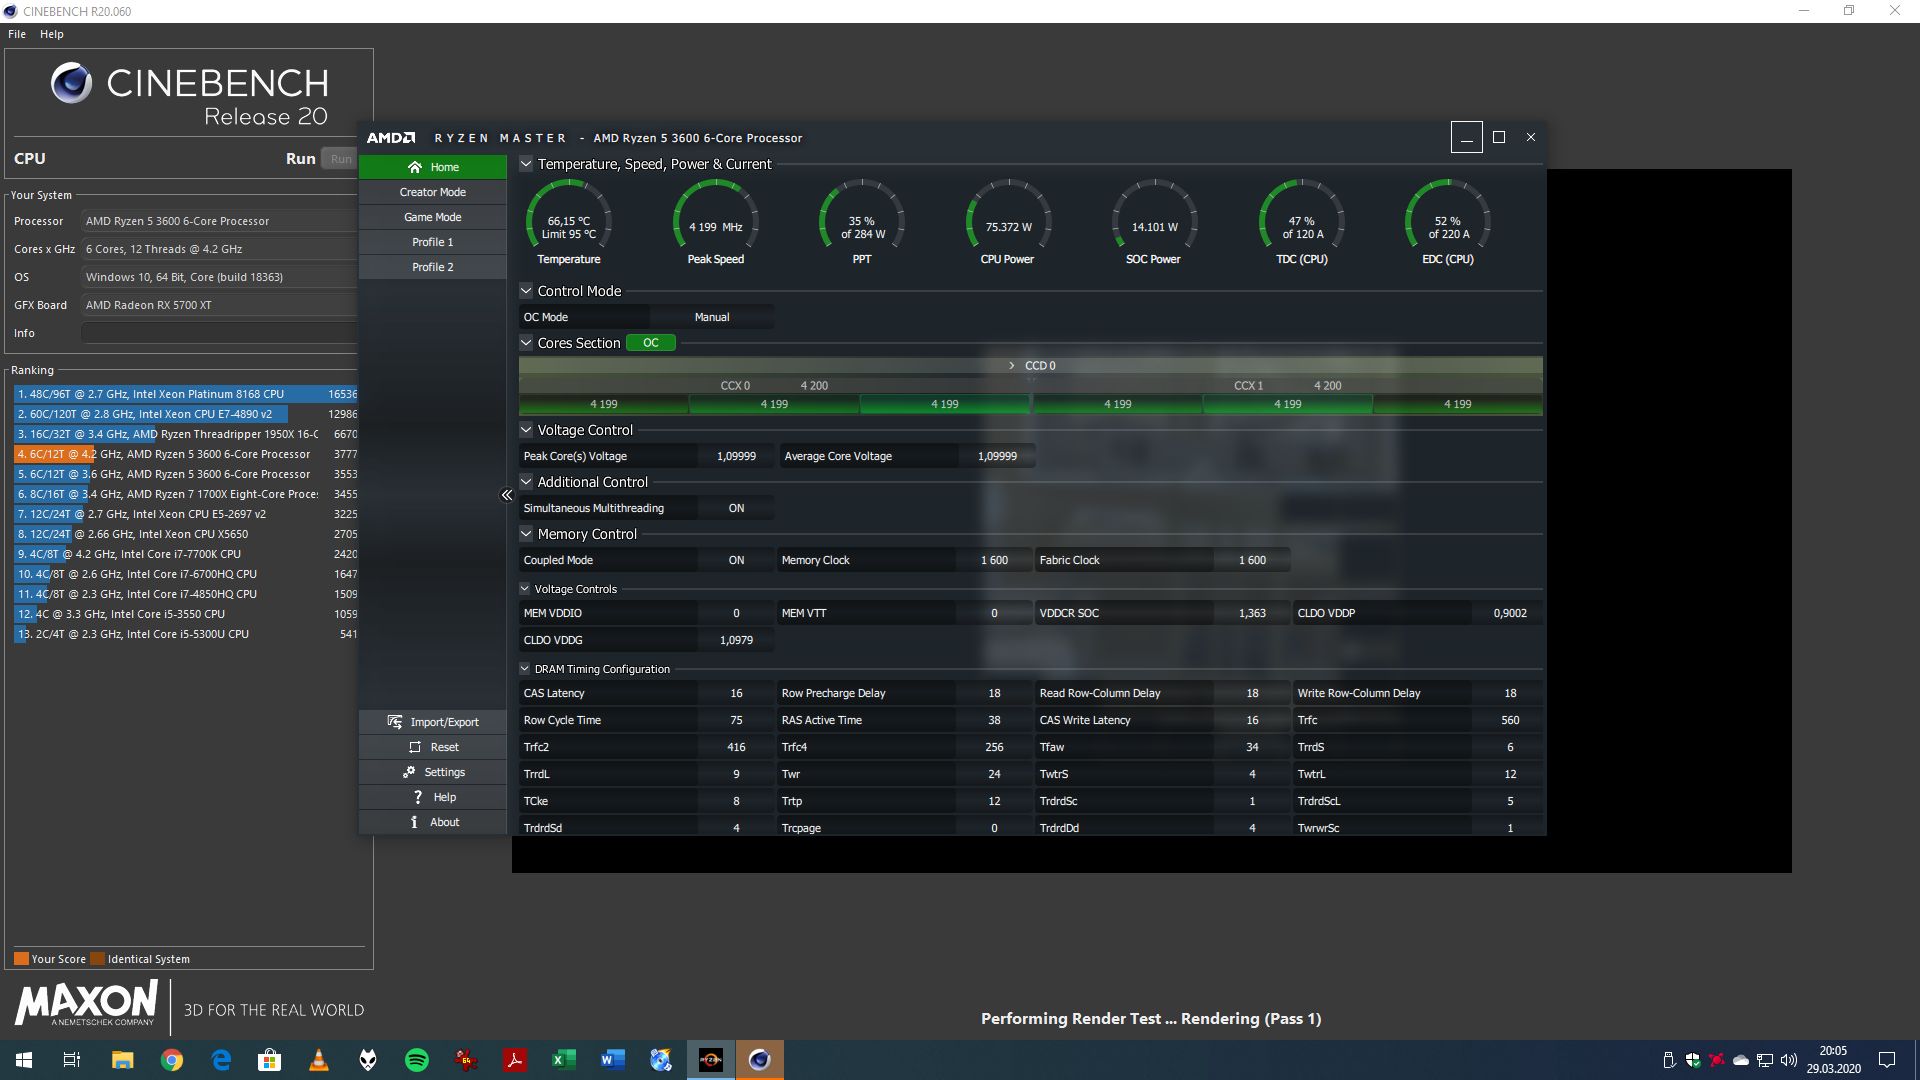Open Spotify from the taskbar
1920x1080 pixels.
tap(417, 1060)
